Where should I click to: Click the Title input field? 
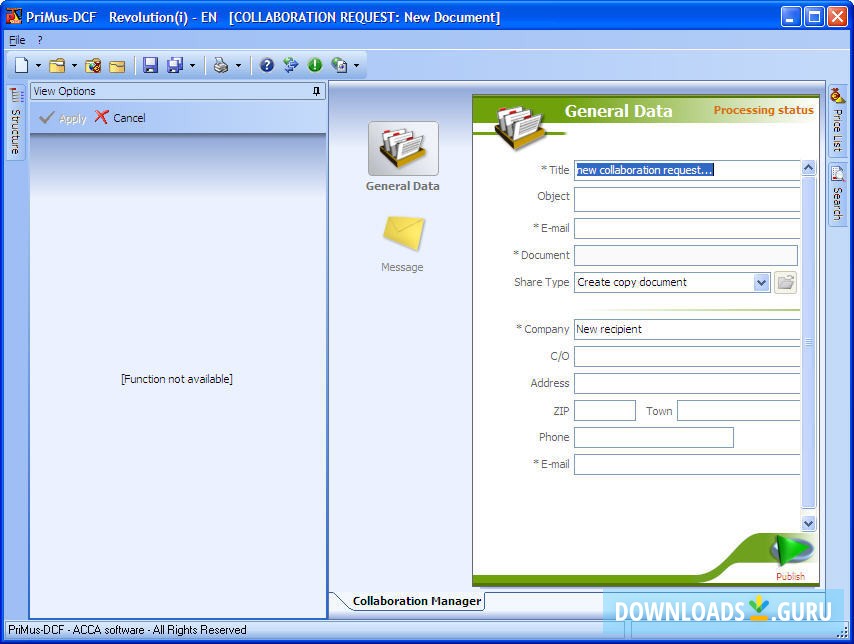click(x=687, y=170)
